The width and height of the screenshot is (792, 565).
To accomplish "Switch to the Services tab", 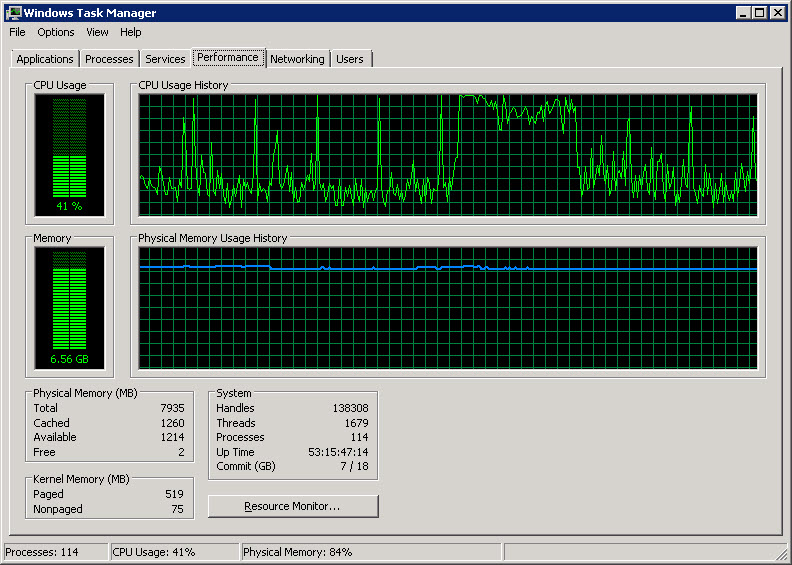I will point(165,59).
